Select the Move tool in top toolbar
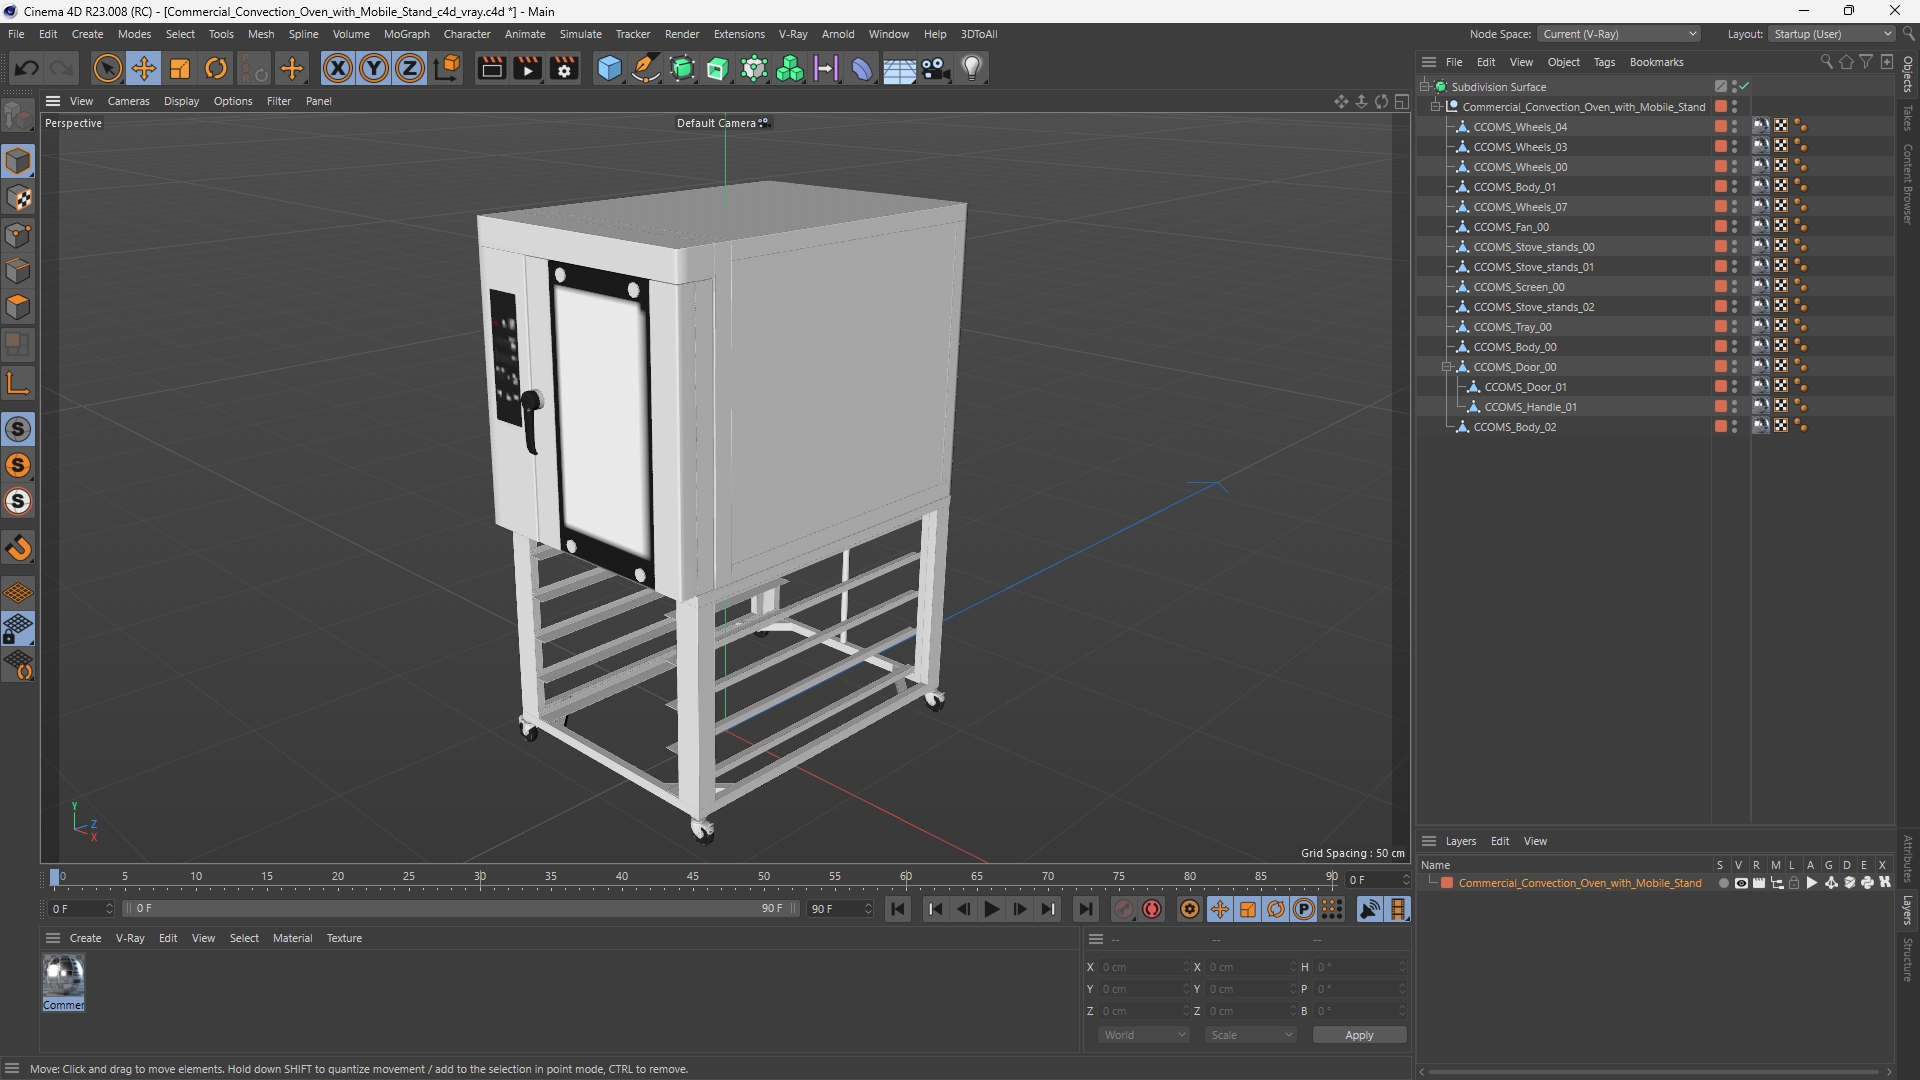Viewport: 1920px width, 1080px height. 144,68
